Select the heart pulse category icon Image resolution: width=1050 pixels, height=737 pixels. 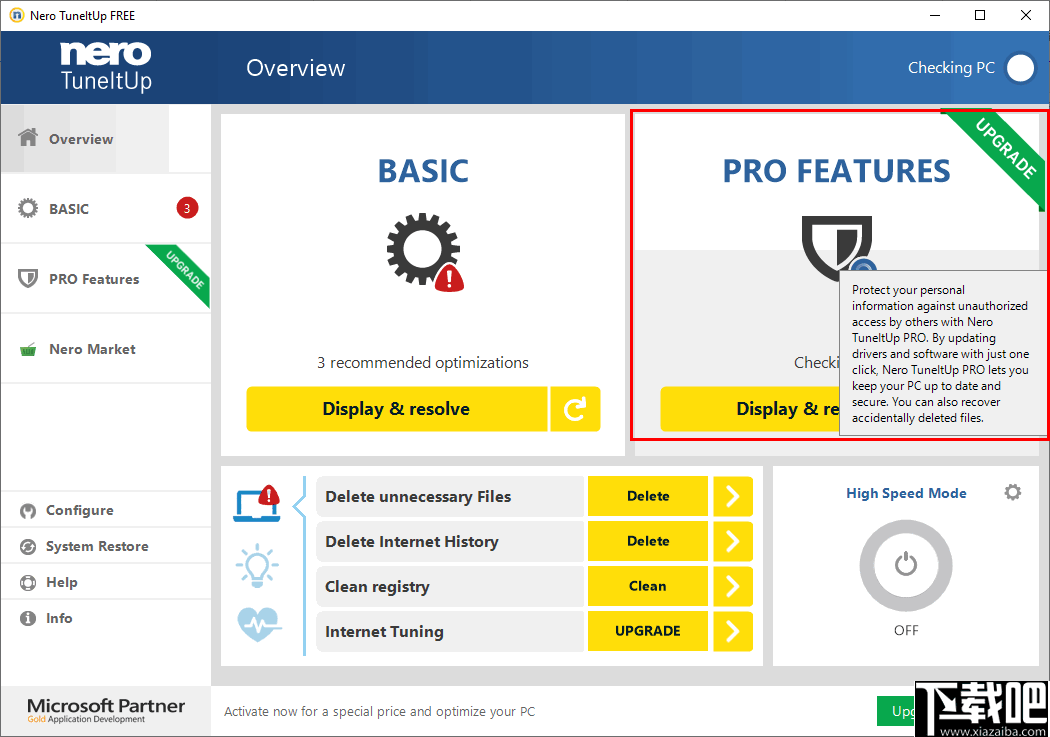pos(259,625)
